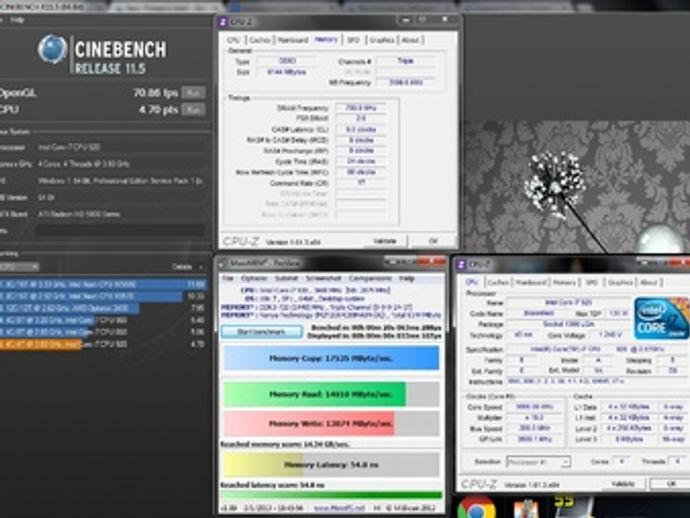Click the Cinebench globe logo
The height and width of the screenshot is (518, 690).
(52, 49)
